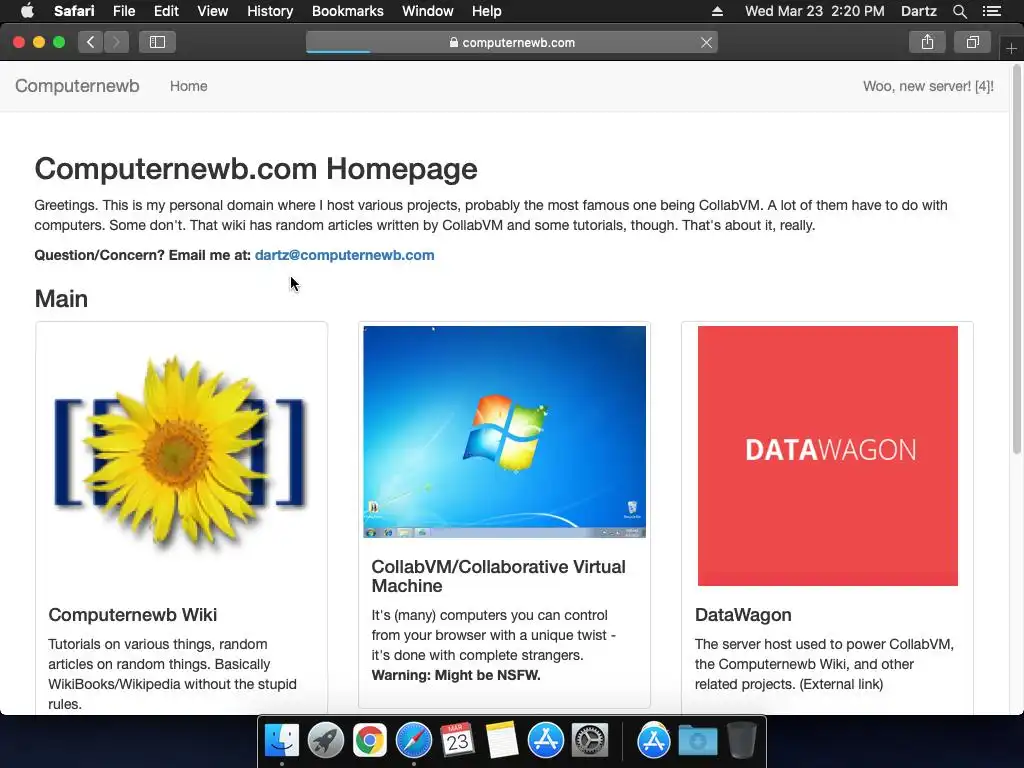Viewport: 1024px width, 768px height.
Task: Open Notes from the Dock
Action: 502,740
